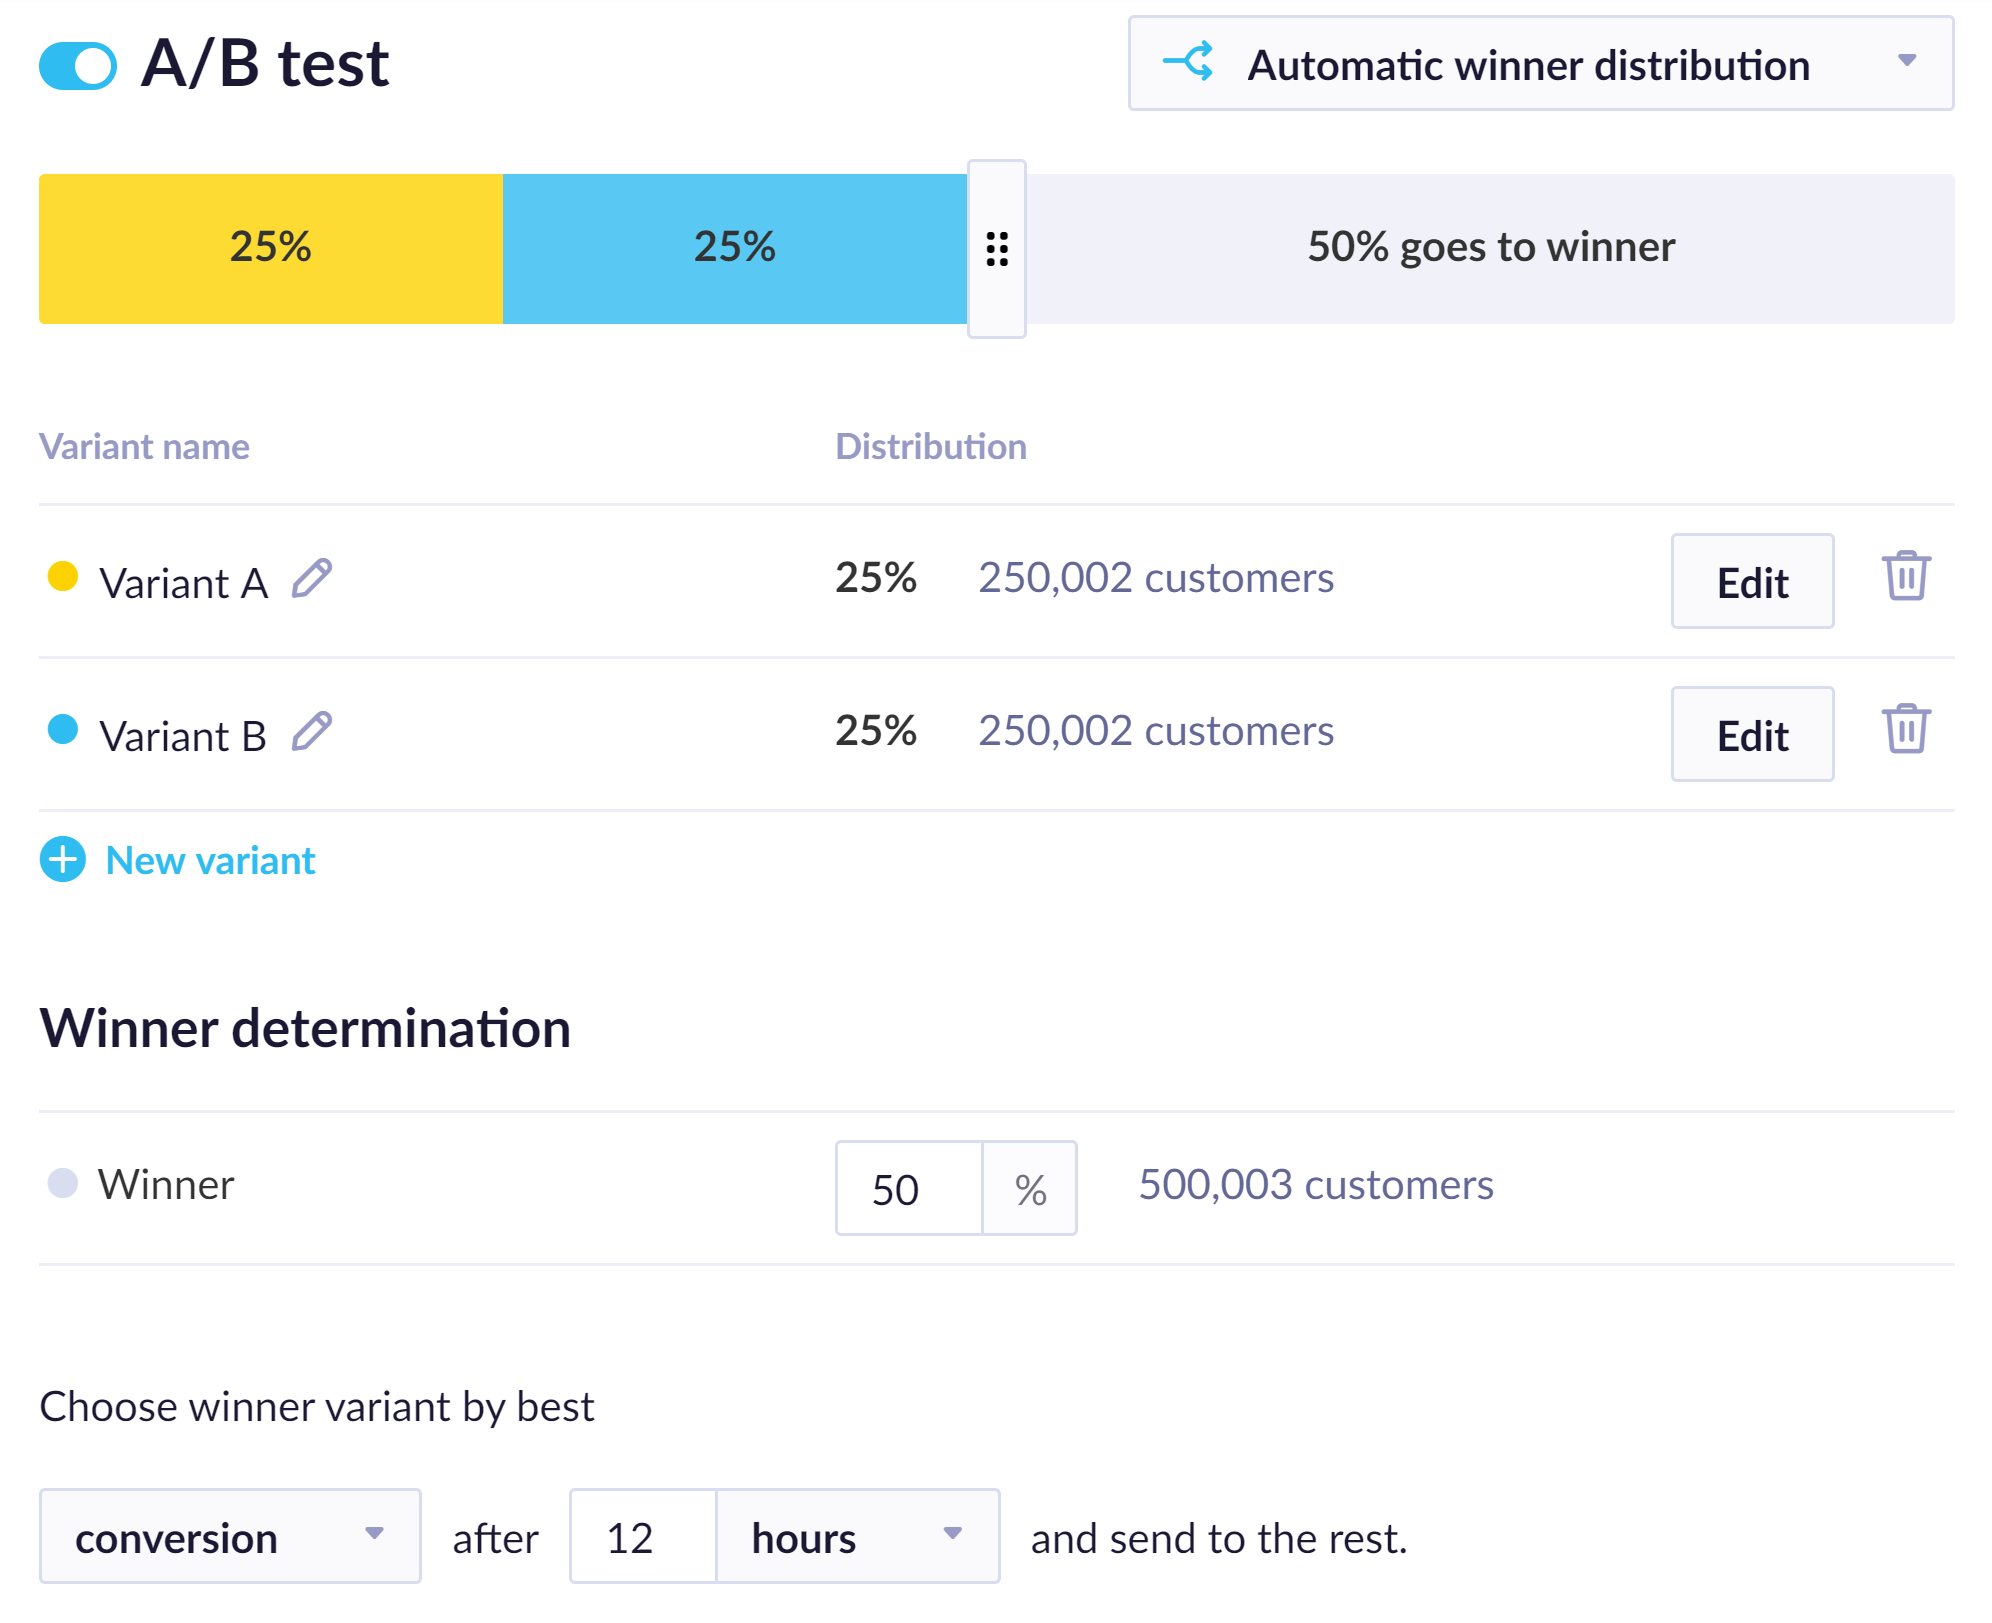This screenshot has height=1623, width=1992.
Task: Toggle the A/B test switch off
Action: pyautogui.click(x=78, y=66)
